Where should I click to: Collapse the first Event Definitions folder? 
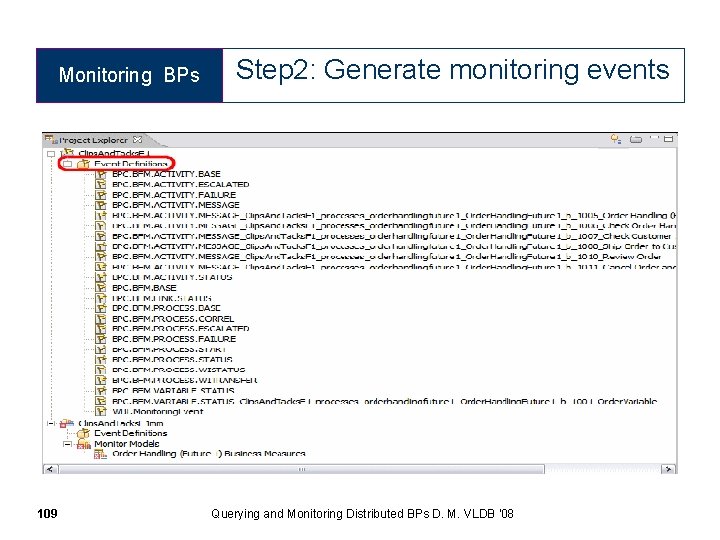pos(68,164)
